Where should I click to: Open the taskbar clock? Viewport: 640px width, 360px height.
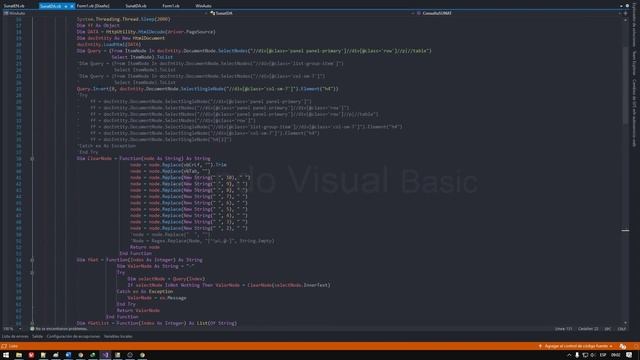(x=616, y=355)
